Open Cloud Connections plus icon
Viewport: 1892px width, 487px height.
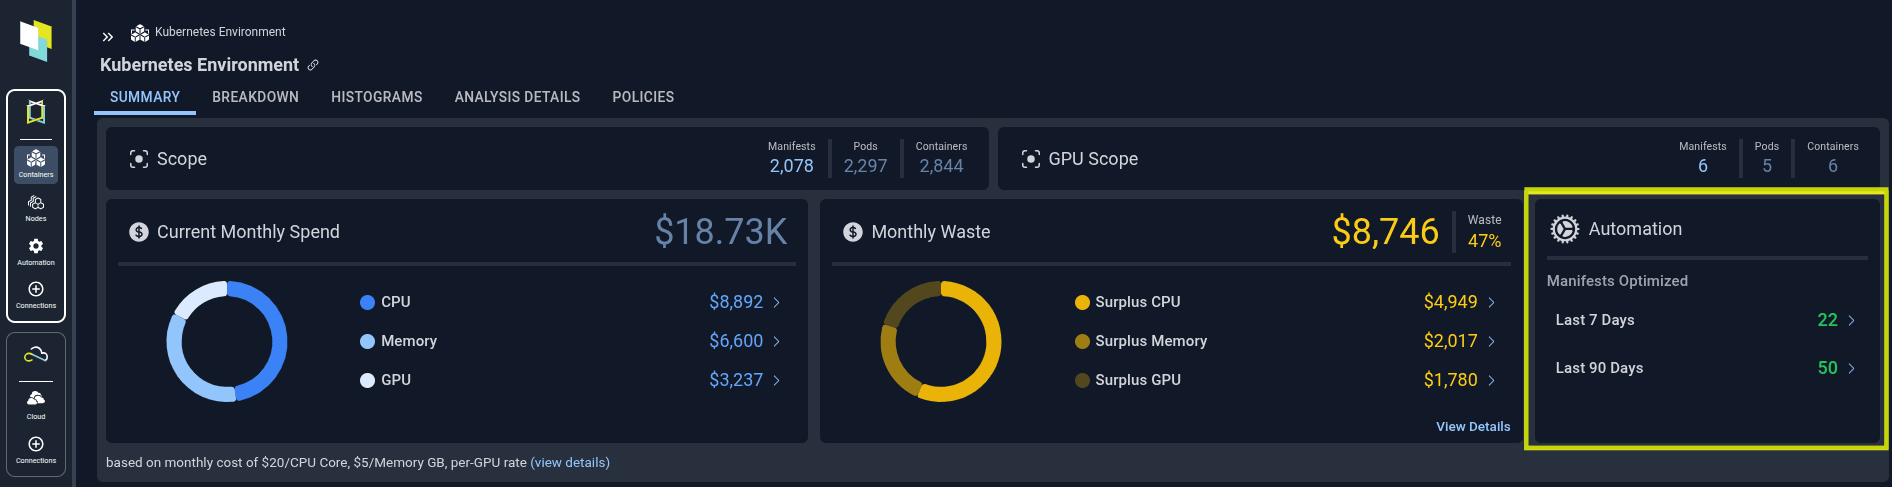[36, 444]
